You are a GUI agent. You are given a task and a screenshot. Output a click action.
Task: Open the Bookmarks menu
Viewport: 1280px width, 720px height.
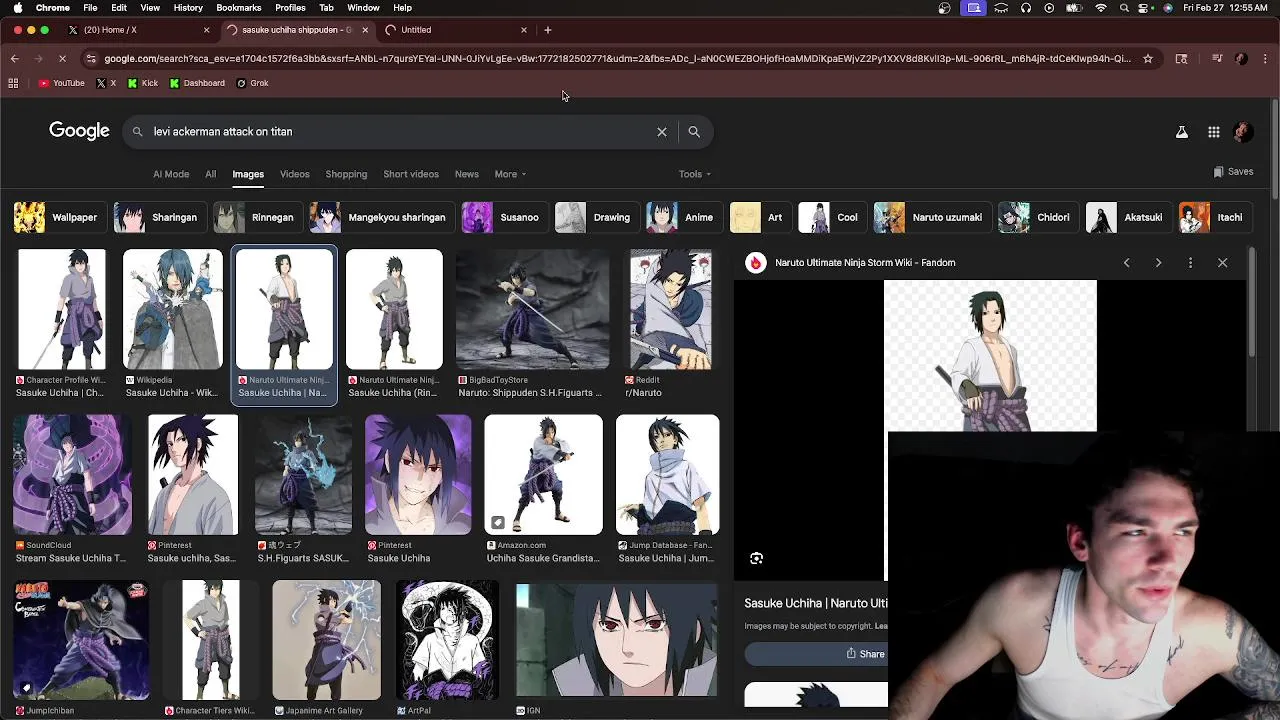[239, 8]
